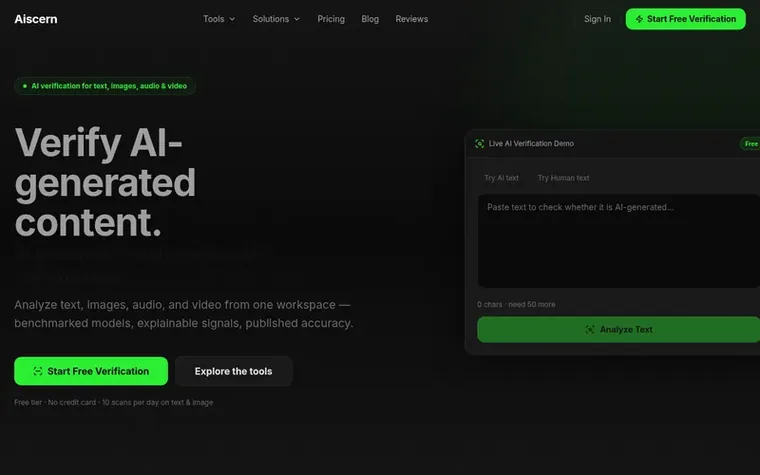Go to the Pricing page
The width and height of the screenshot is (760, 475).
(x=331, y=19)
